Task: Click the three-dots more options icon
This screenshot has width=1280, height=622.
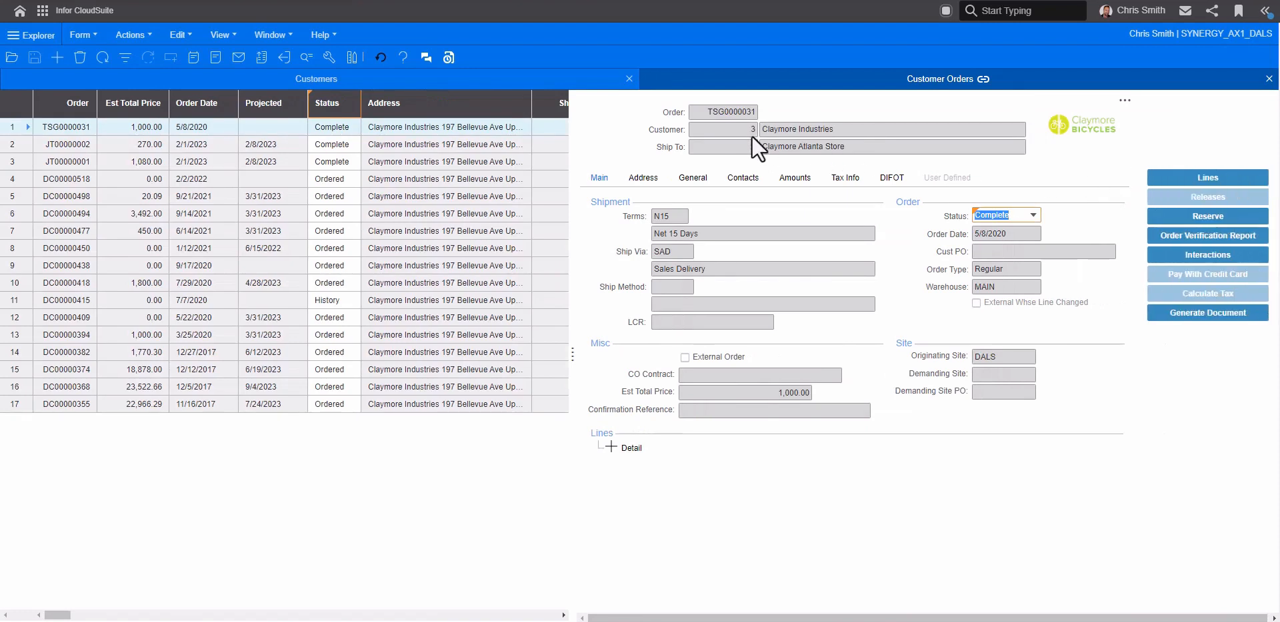Action: click(x=1125, y=100)
